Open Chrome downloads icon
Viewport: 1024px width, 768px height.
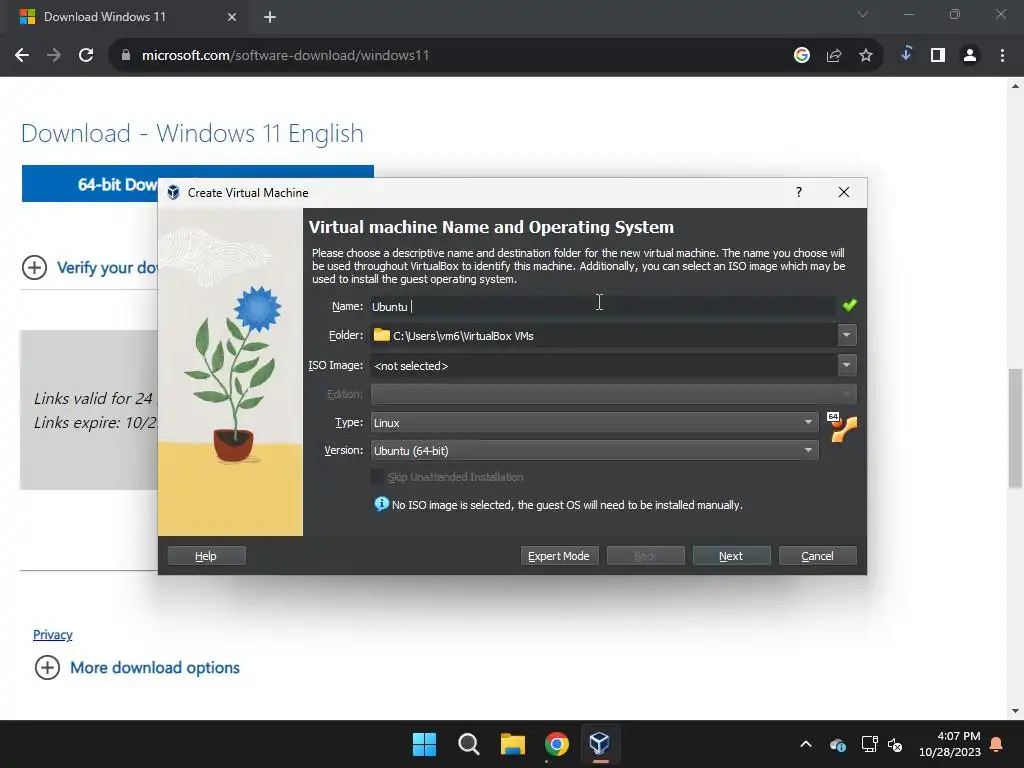[906, 55]
